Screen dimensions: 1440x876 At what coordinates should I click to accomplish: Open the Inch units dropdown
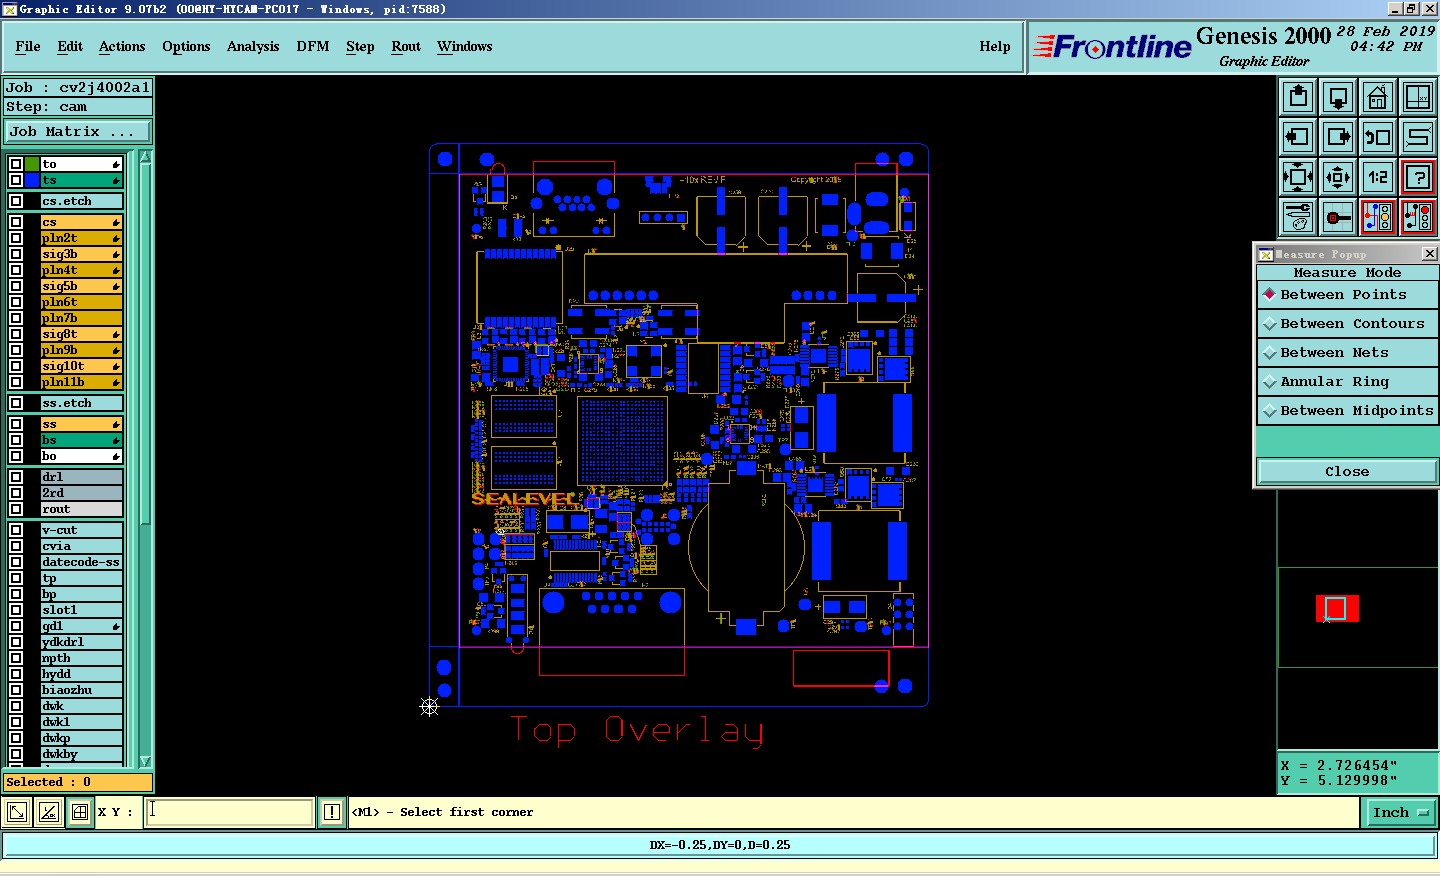coord(1400,812)
